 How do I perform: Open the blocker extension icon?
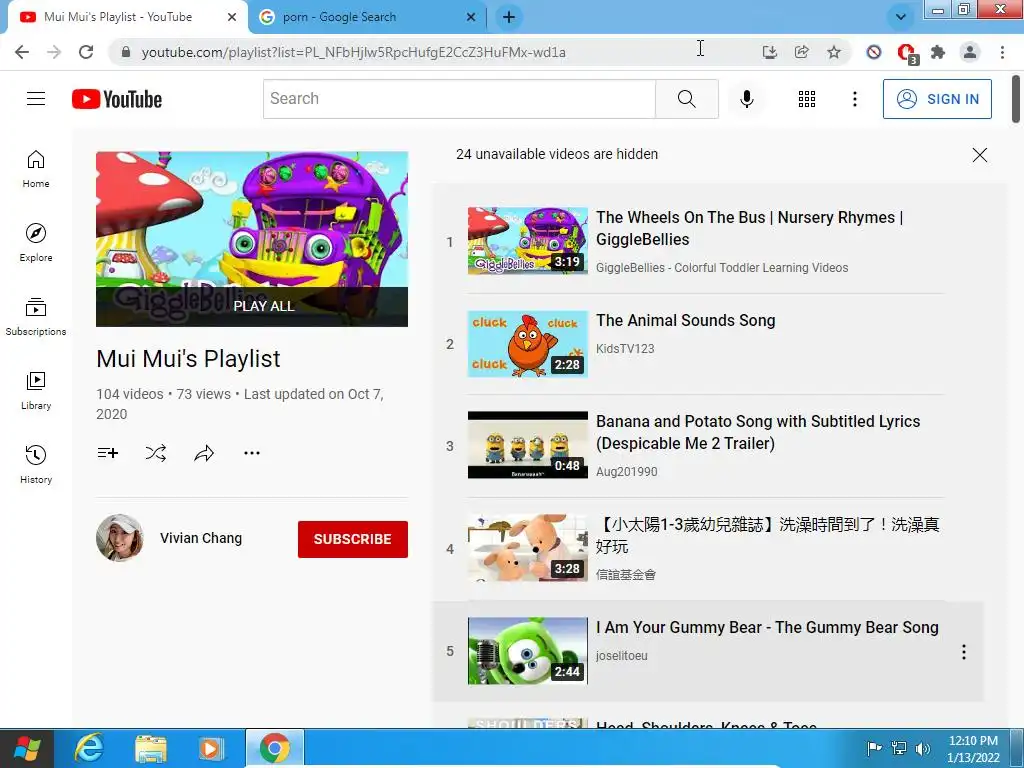(x=874, y=52)
